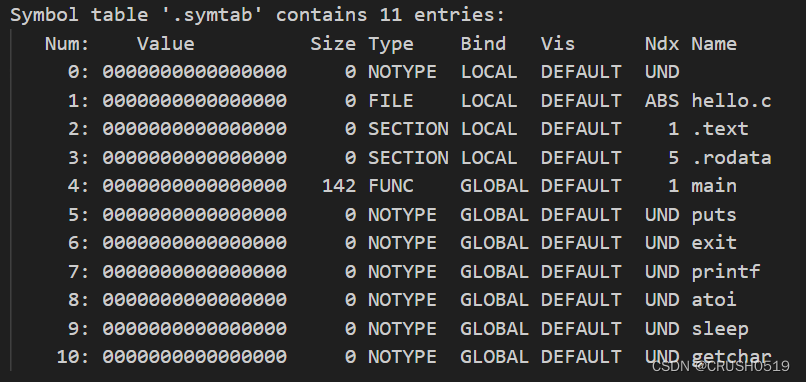Click the symbol name 'main'
The width and height of the screenshot is (806, 382).
tap(713, 186)
